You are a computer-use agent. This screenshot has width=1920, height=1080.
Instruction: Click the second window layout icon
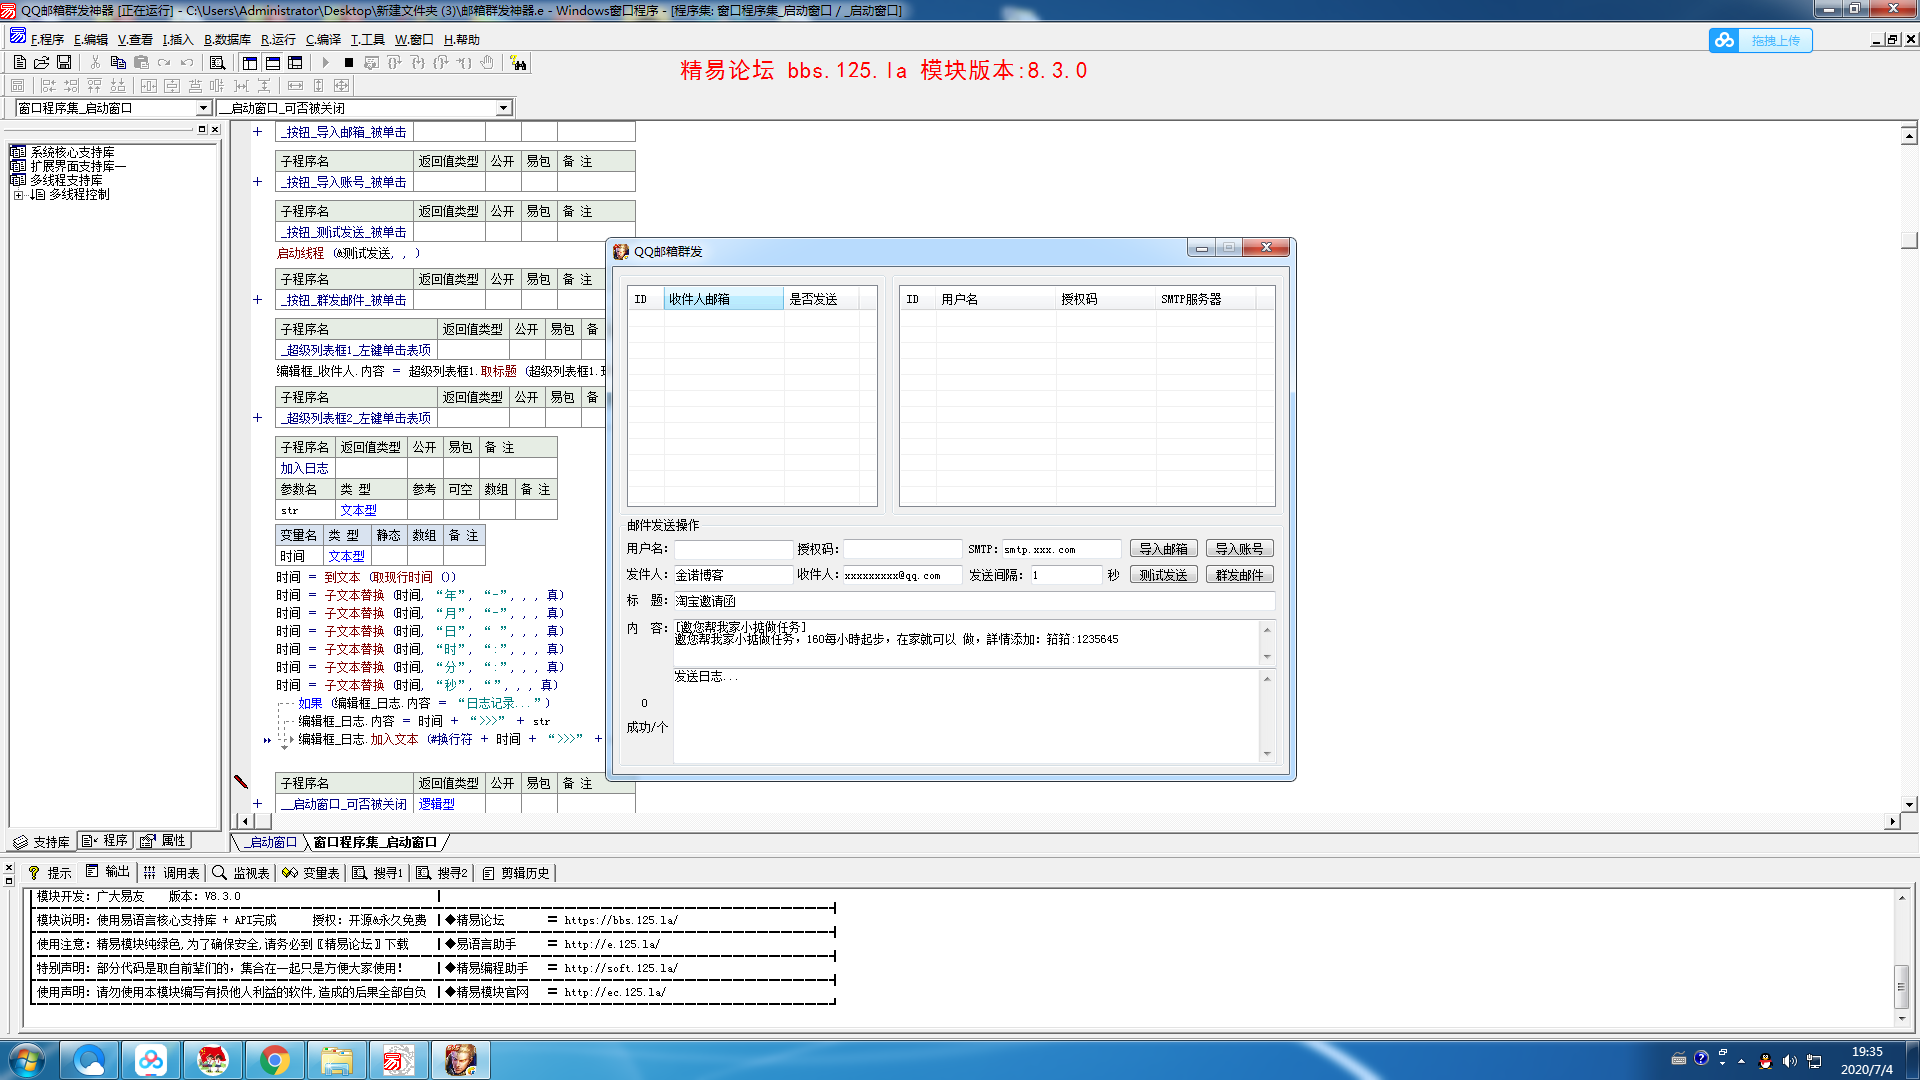coord(273,62)
